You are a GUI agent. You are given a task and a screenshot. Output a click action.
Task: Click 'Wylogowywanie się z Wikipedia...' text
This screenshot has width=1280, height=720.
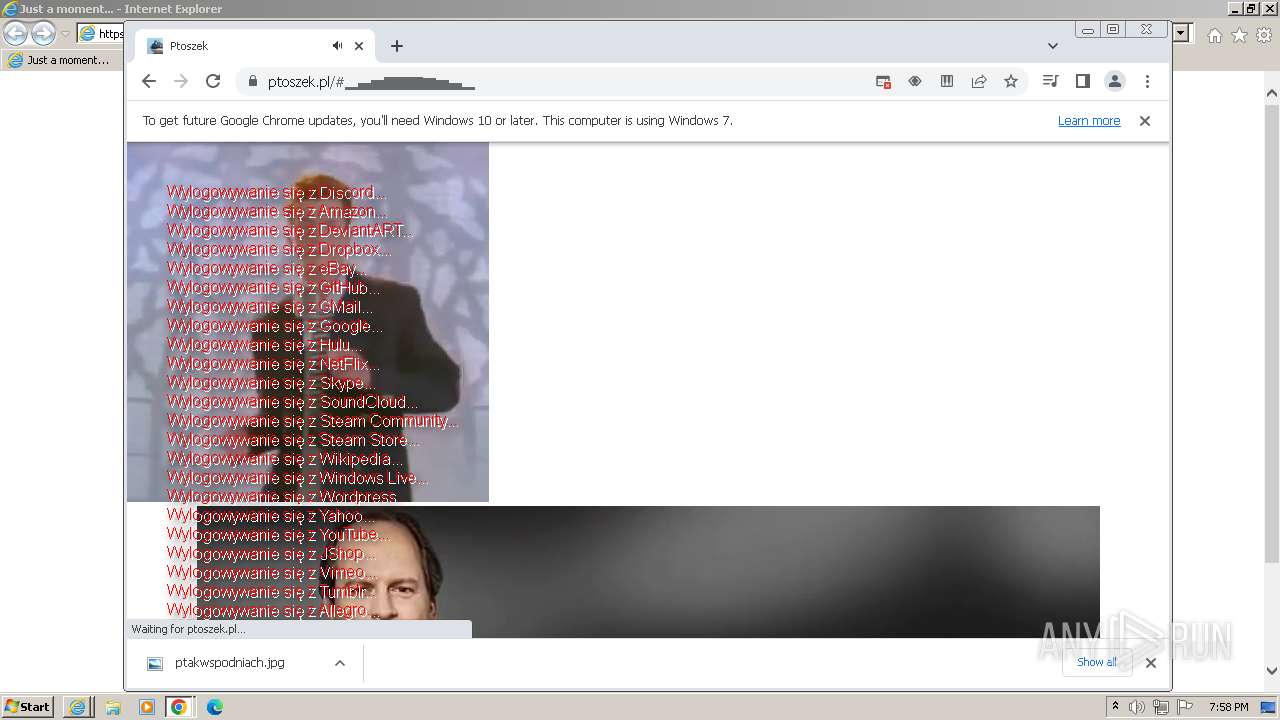285,459
